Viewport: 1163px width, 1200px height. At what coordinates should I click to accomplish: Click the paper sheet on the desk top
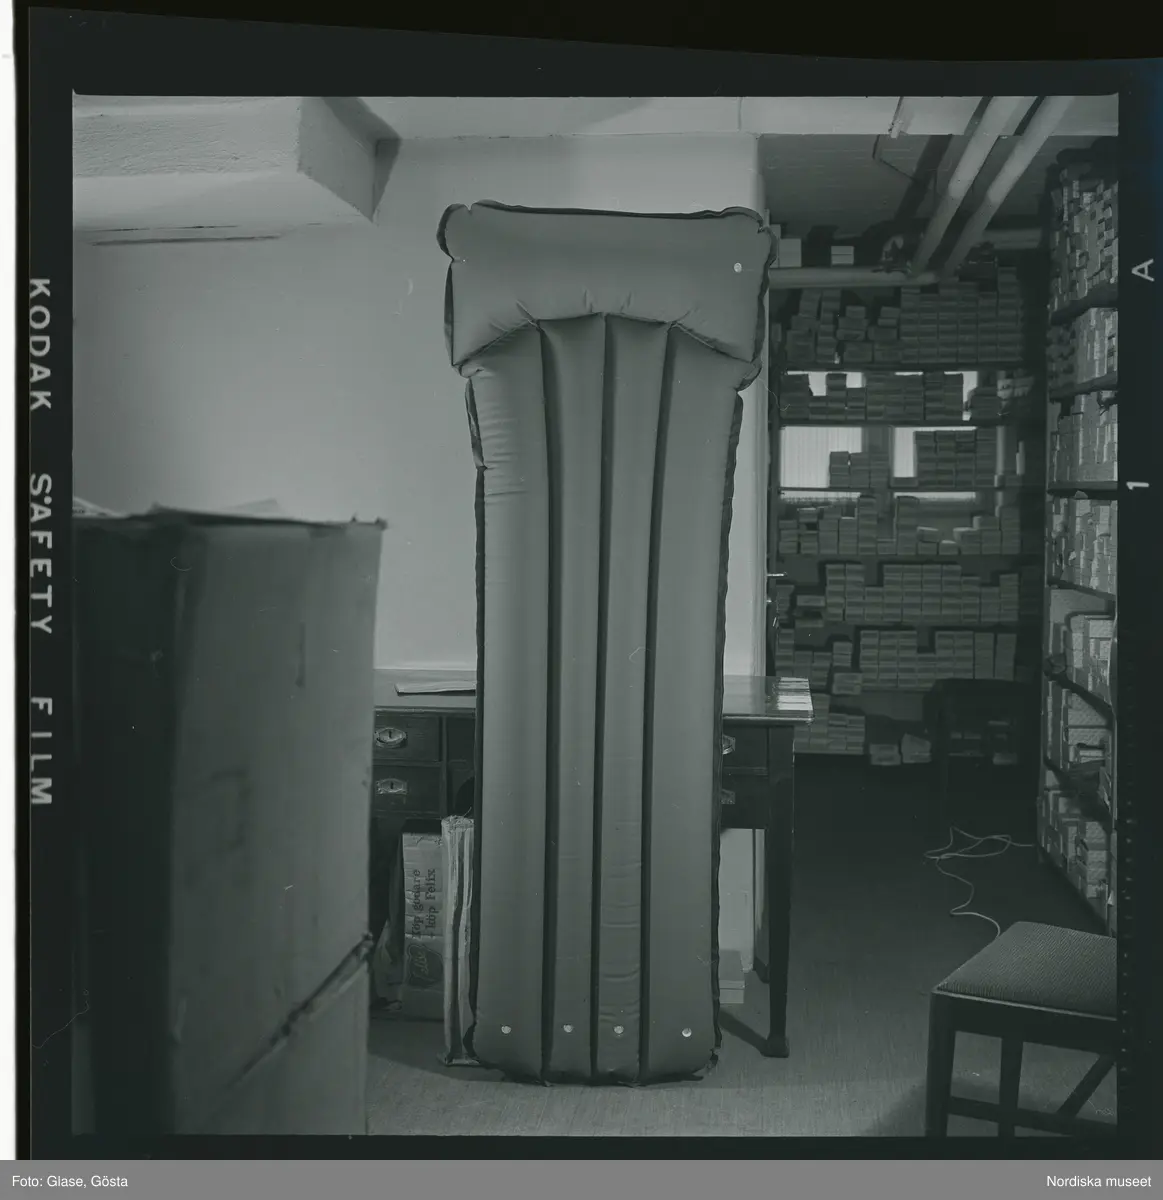[435, 687]
